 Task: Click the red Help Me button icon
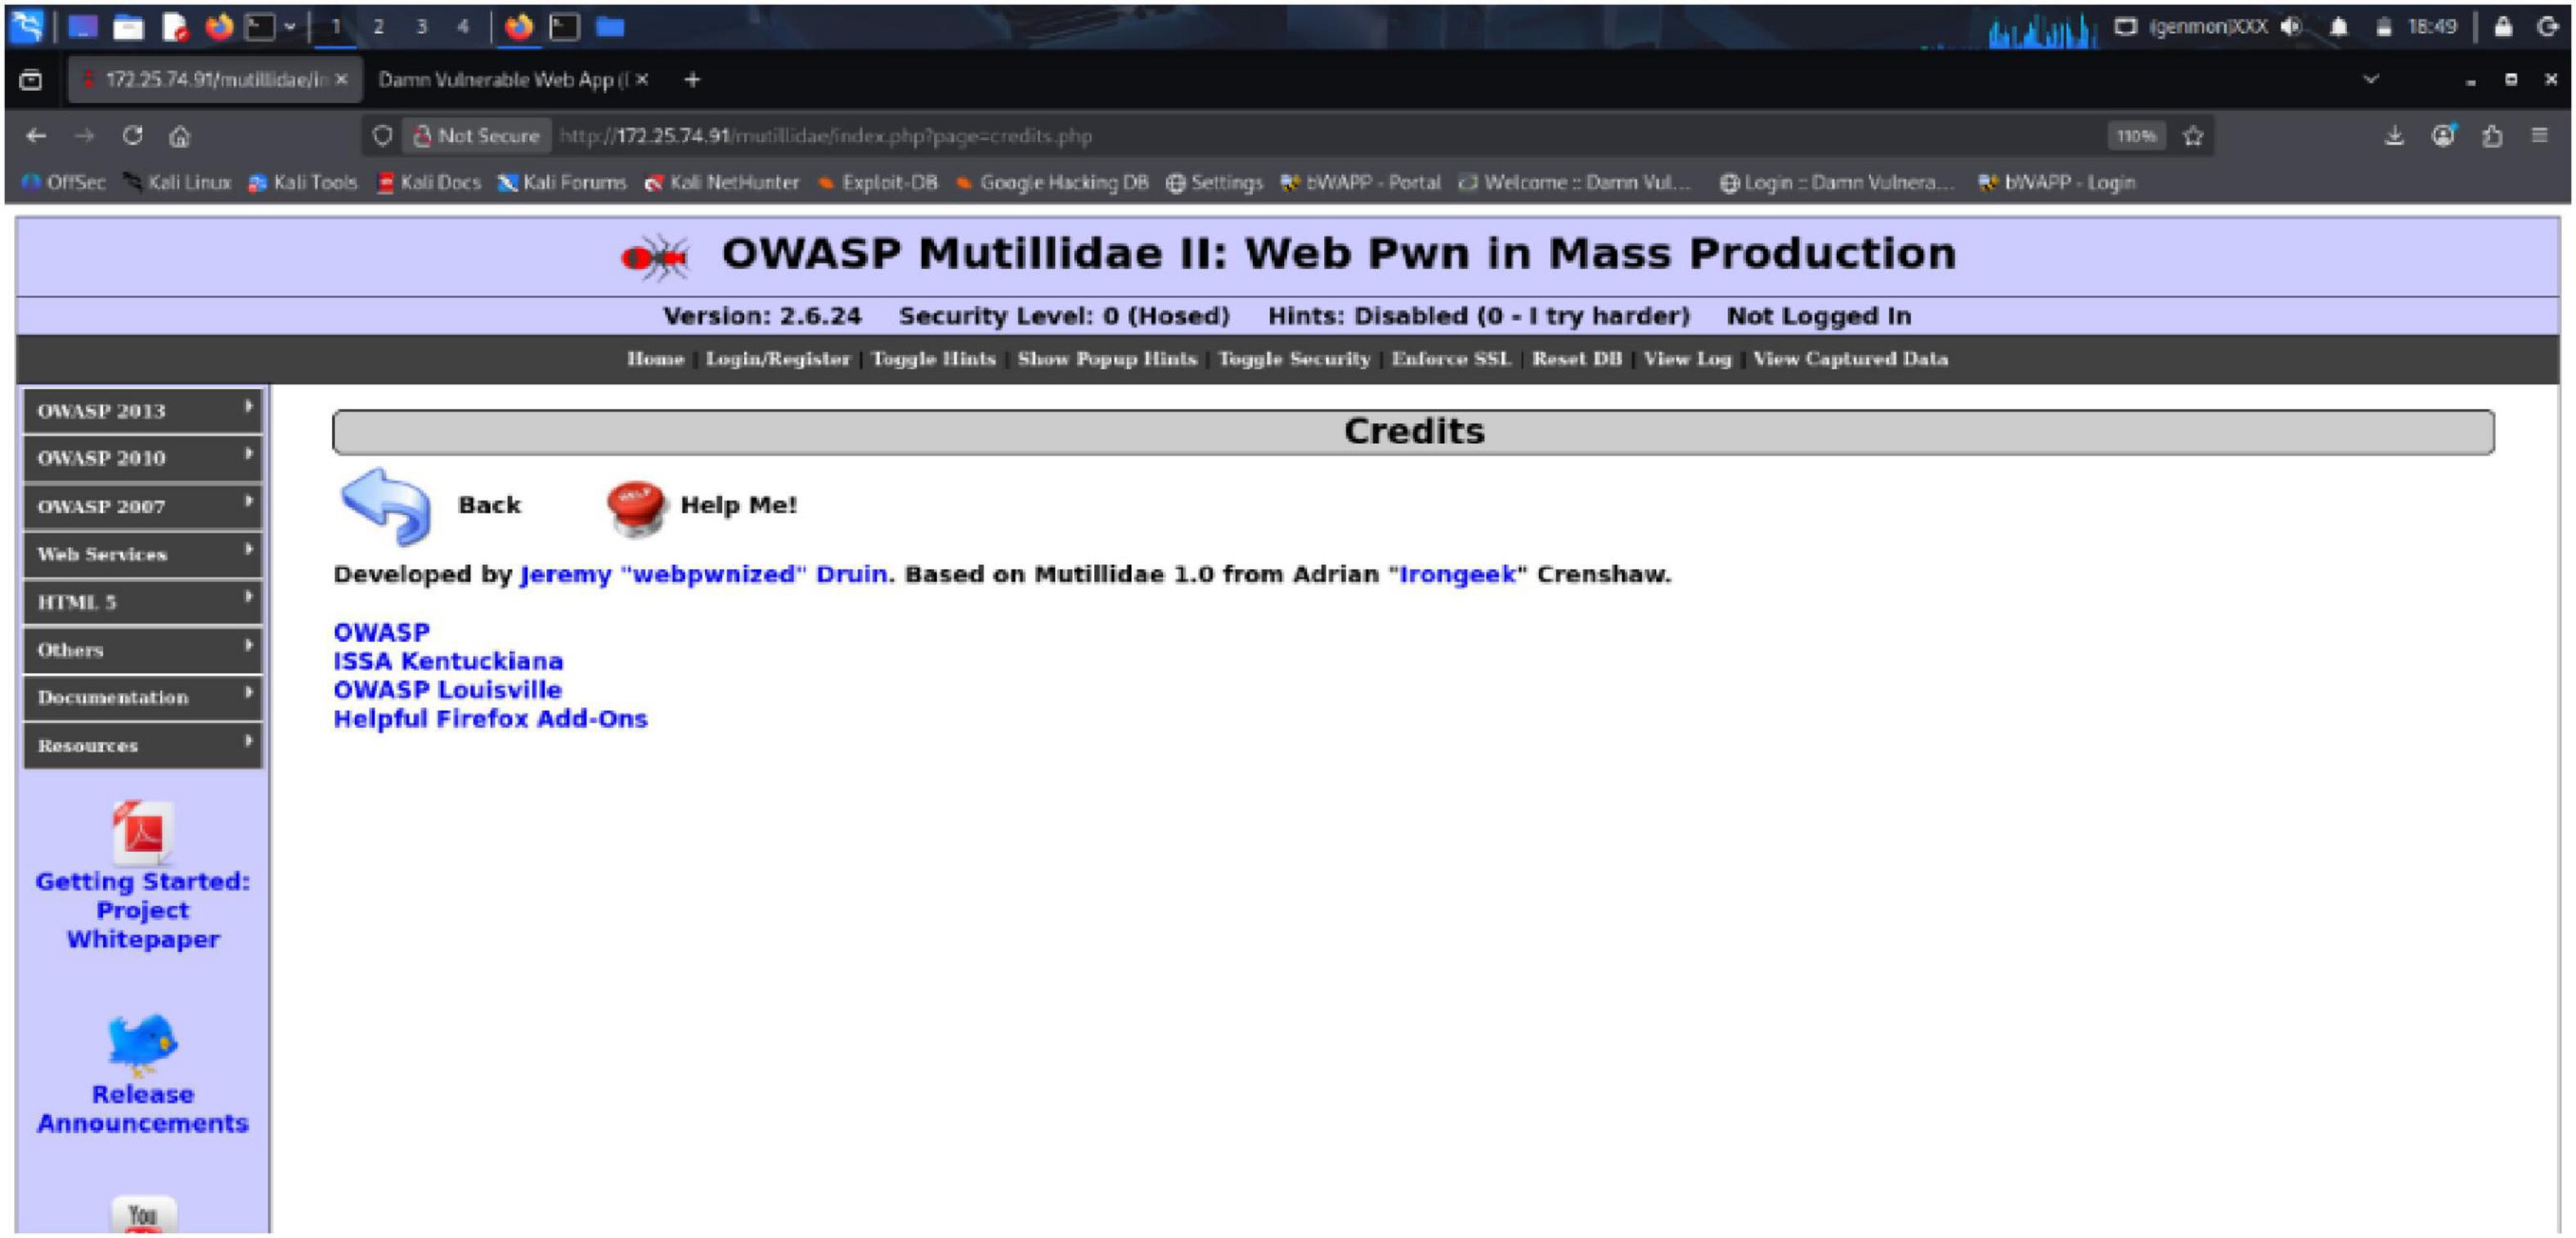pos(636,507)
